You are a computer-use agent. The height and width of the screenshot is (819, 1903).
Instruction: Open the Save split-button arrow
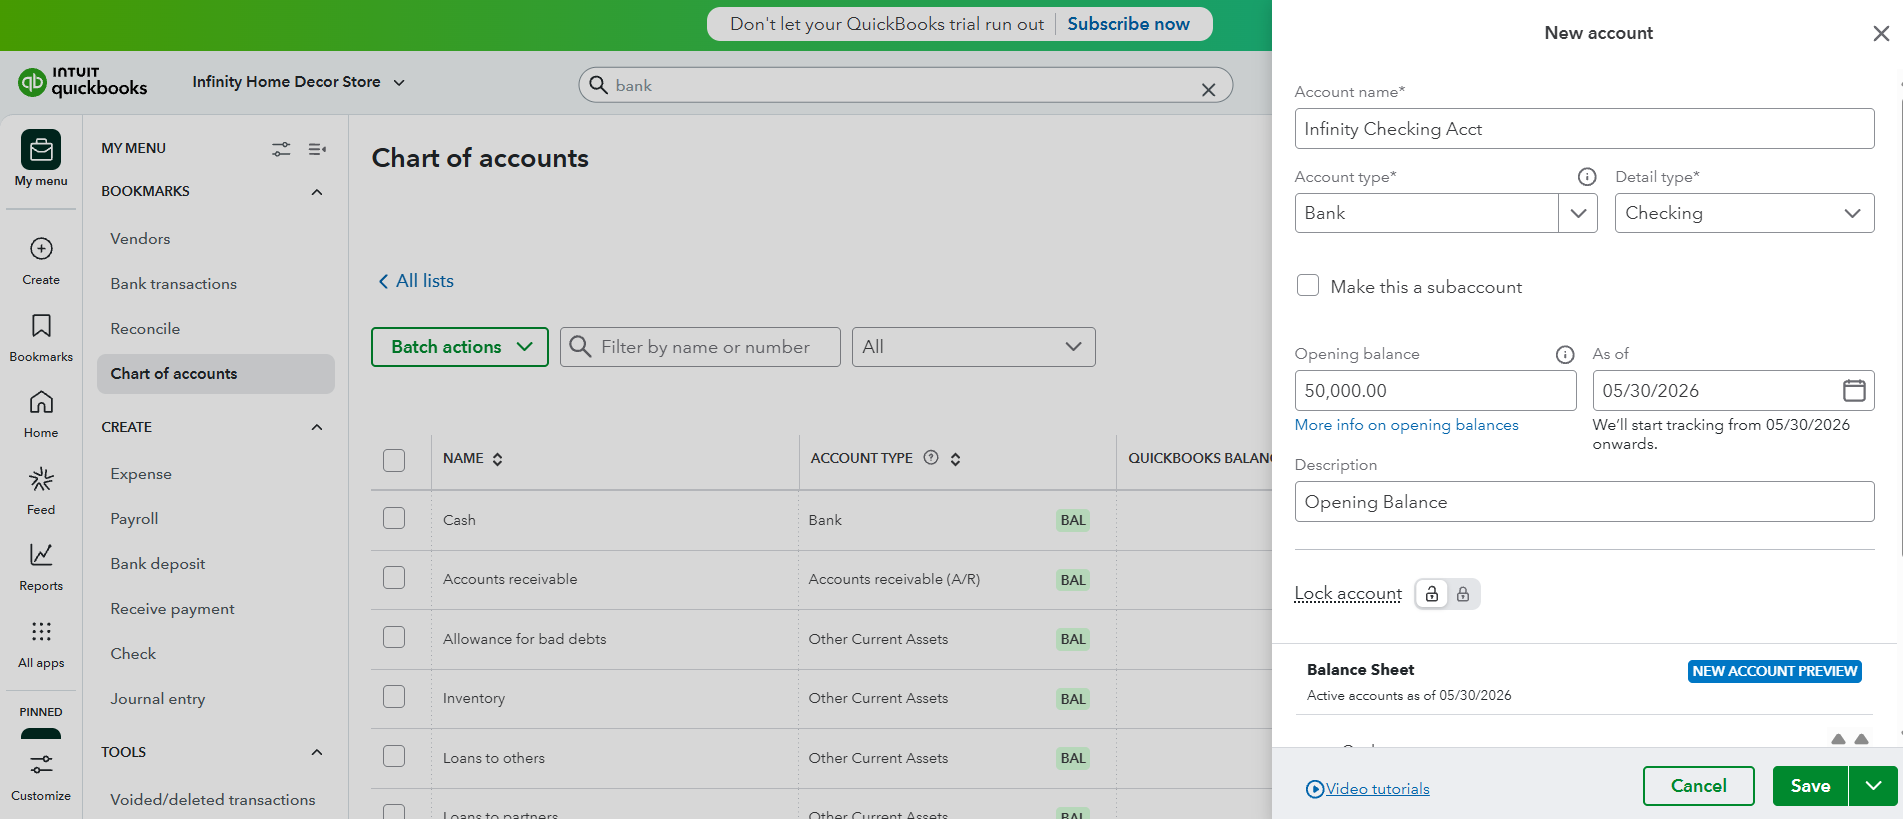point(1873,786)
